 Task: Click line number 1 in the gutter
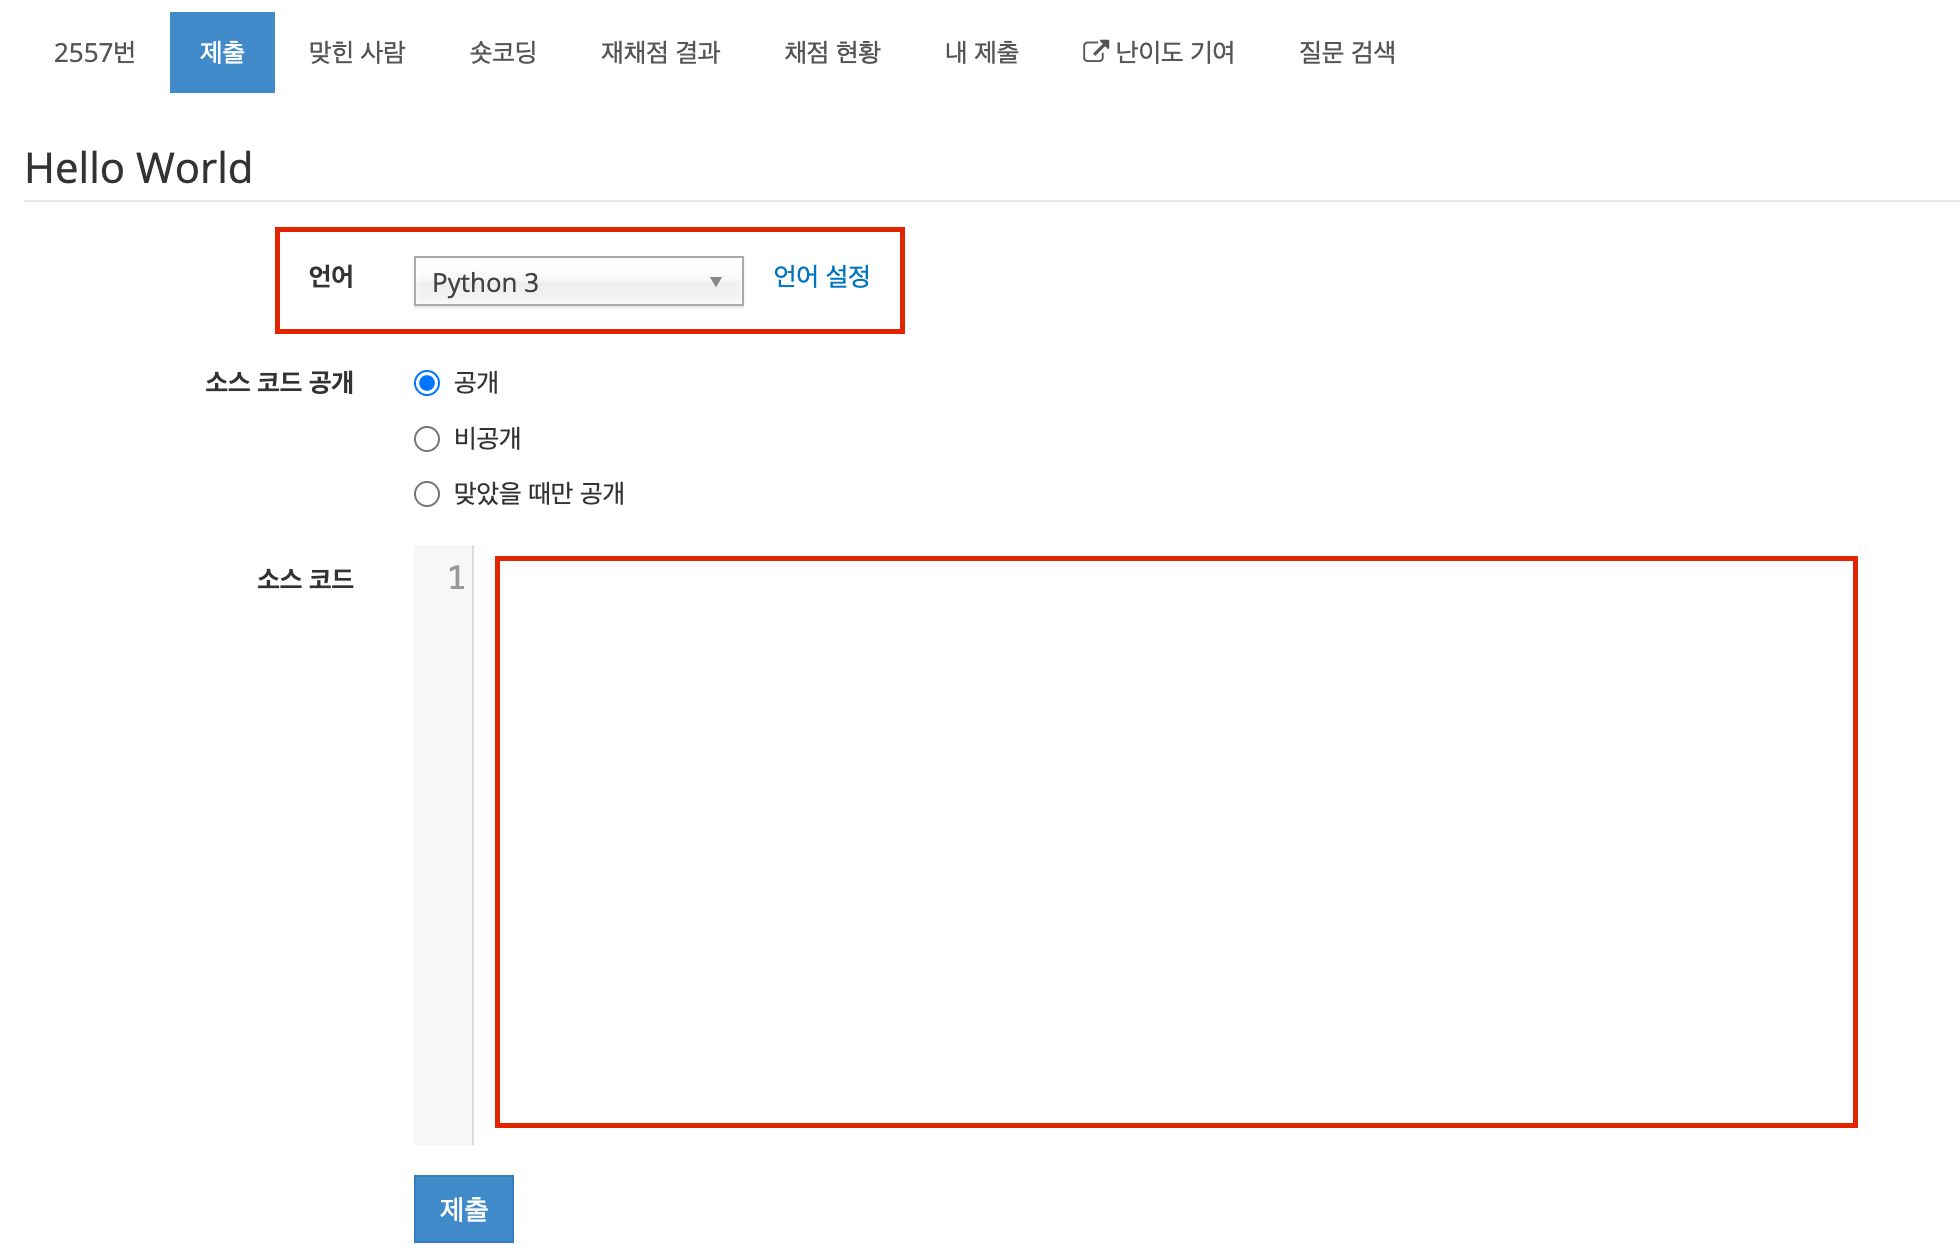point(456,578)
